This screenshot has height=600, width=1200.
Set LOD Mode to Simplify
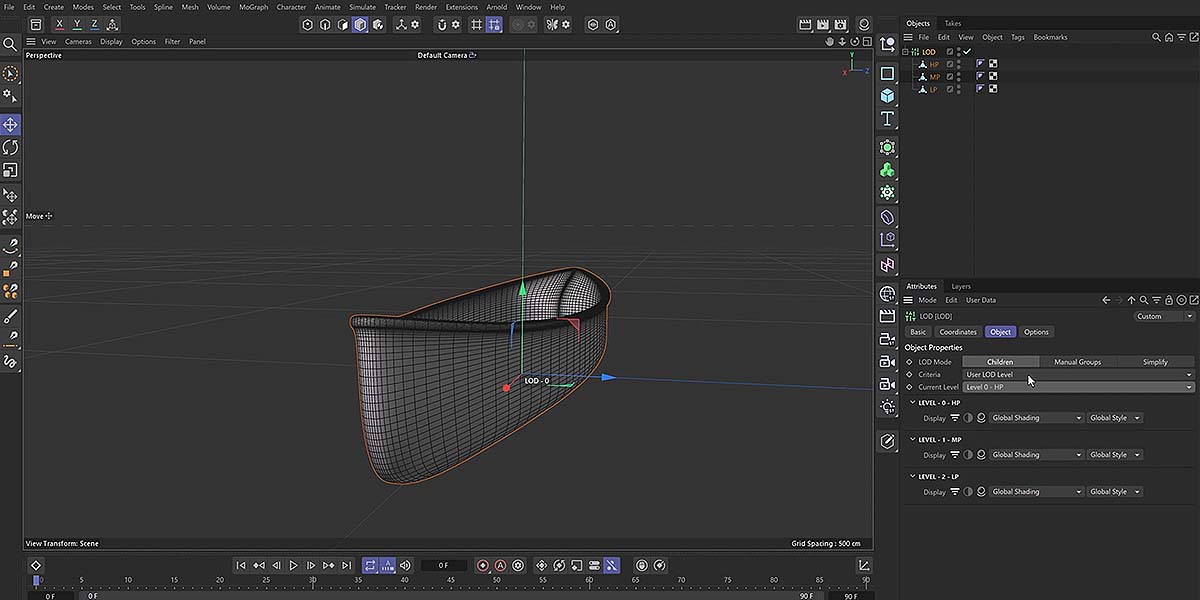1155,362
